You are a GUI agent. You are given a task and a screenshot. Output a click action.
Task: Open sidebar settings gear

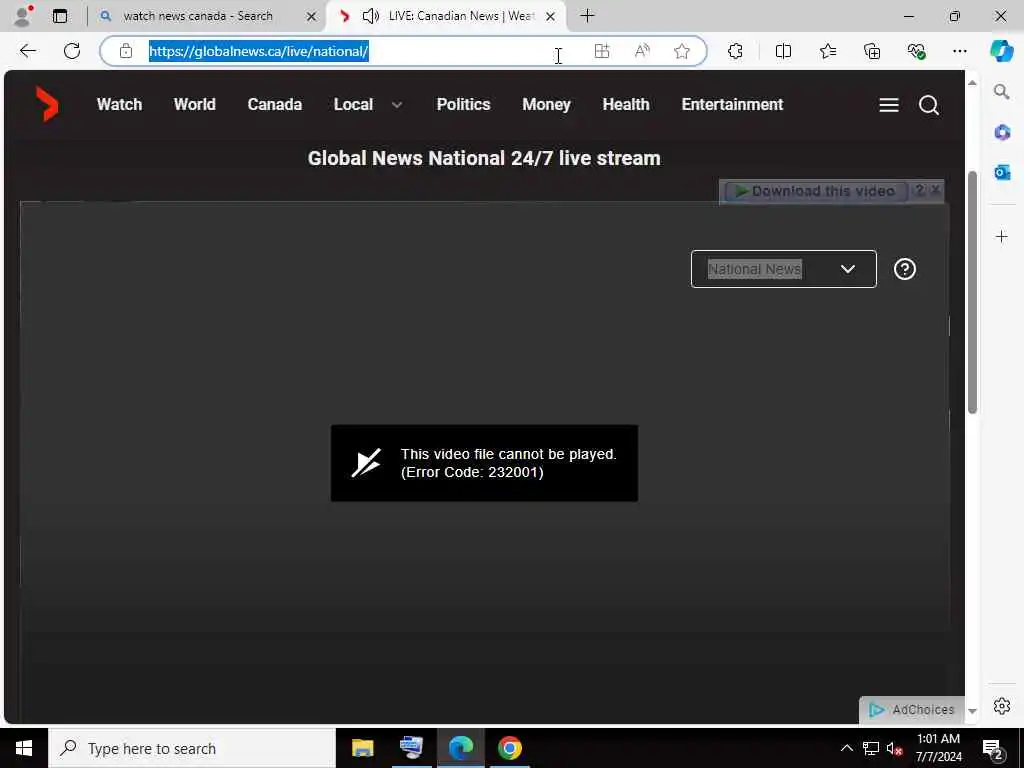1002,706
